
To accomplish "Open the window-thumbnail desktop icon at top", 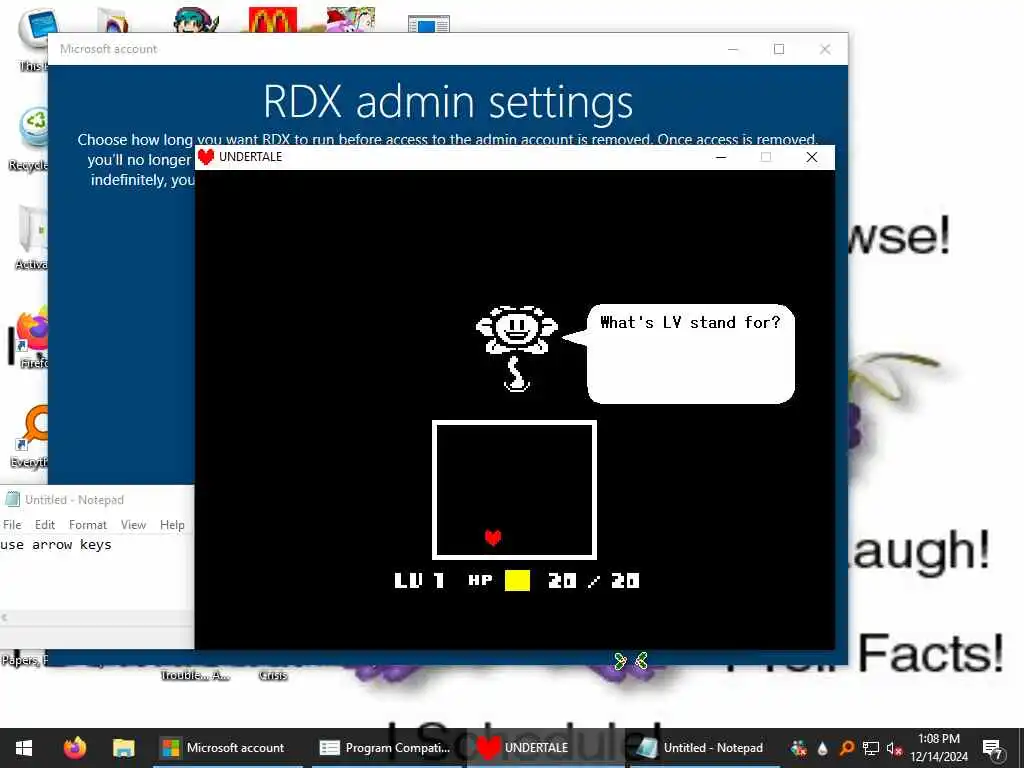I will tap(428, 24).
